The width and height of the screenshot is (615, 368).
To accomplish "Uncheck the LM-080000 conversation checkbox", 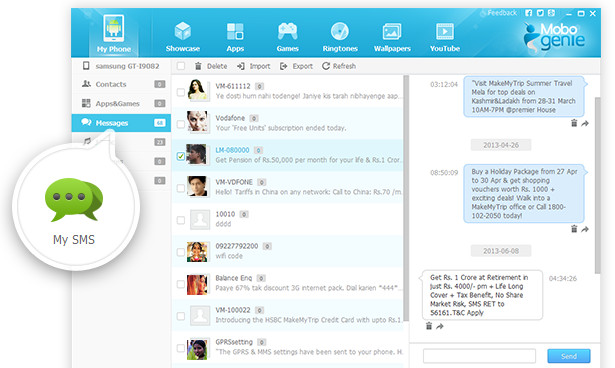I will [x=181, y=156].
